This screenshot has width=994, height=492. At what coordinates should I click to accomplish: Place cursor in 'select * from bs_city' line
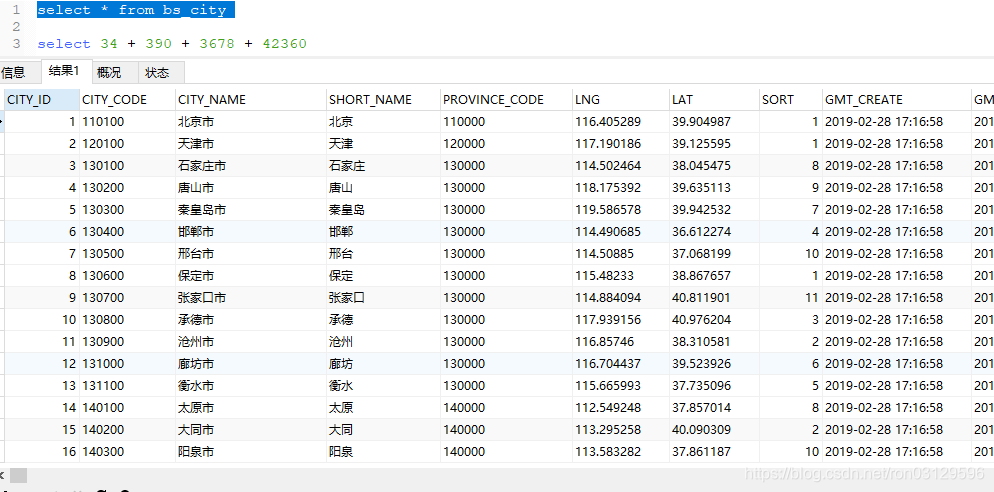136,10
